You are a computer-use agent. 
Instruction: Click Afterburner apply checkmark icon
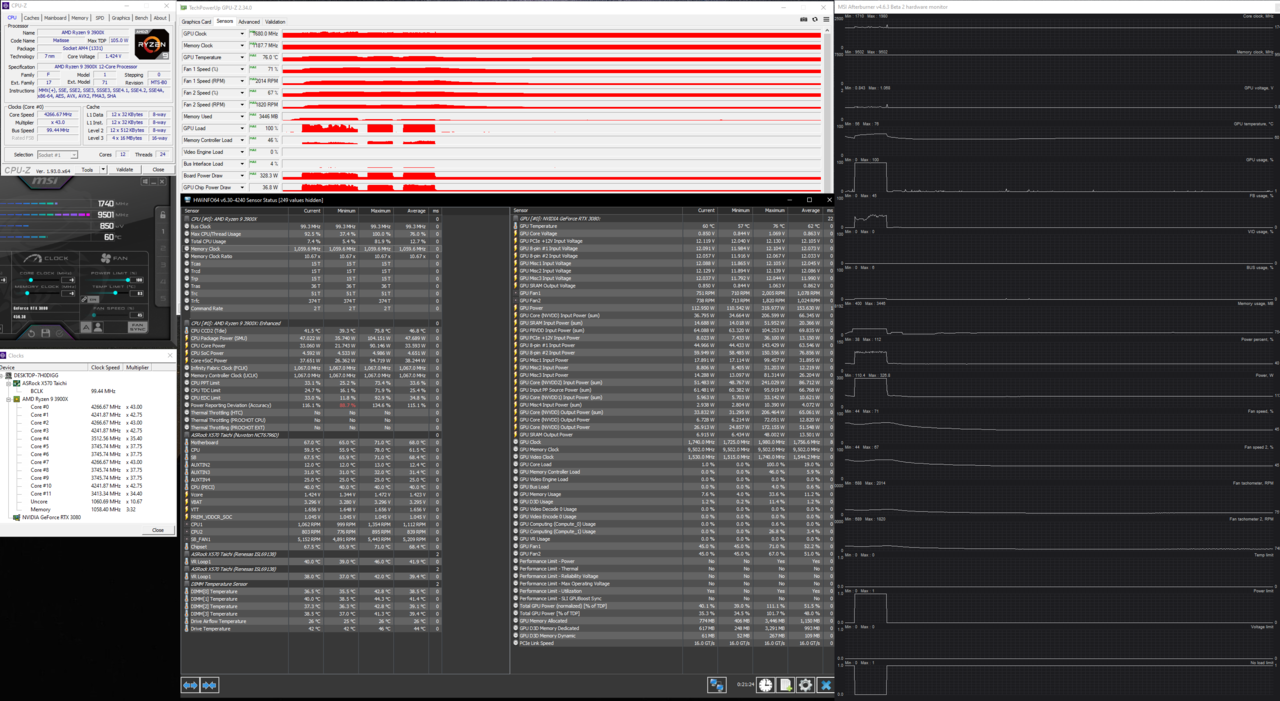[60, 333]
